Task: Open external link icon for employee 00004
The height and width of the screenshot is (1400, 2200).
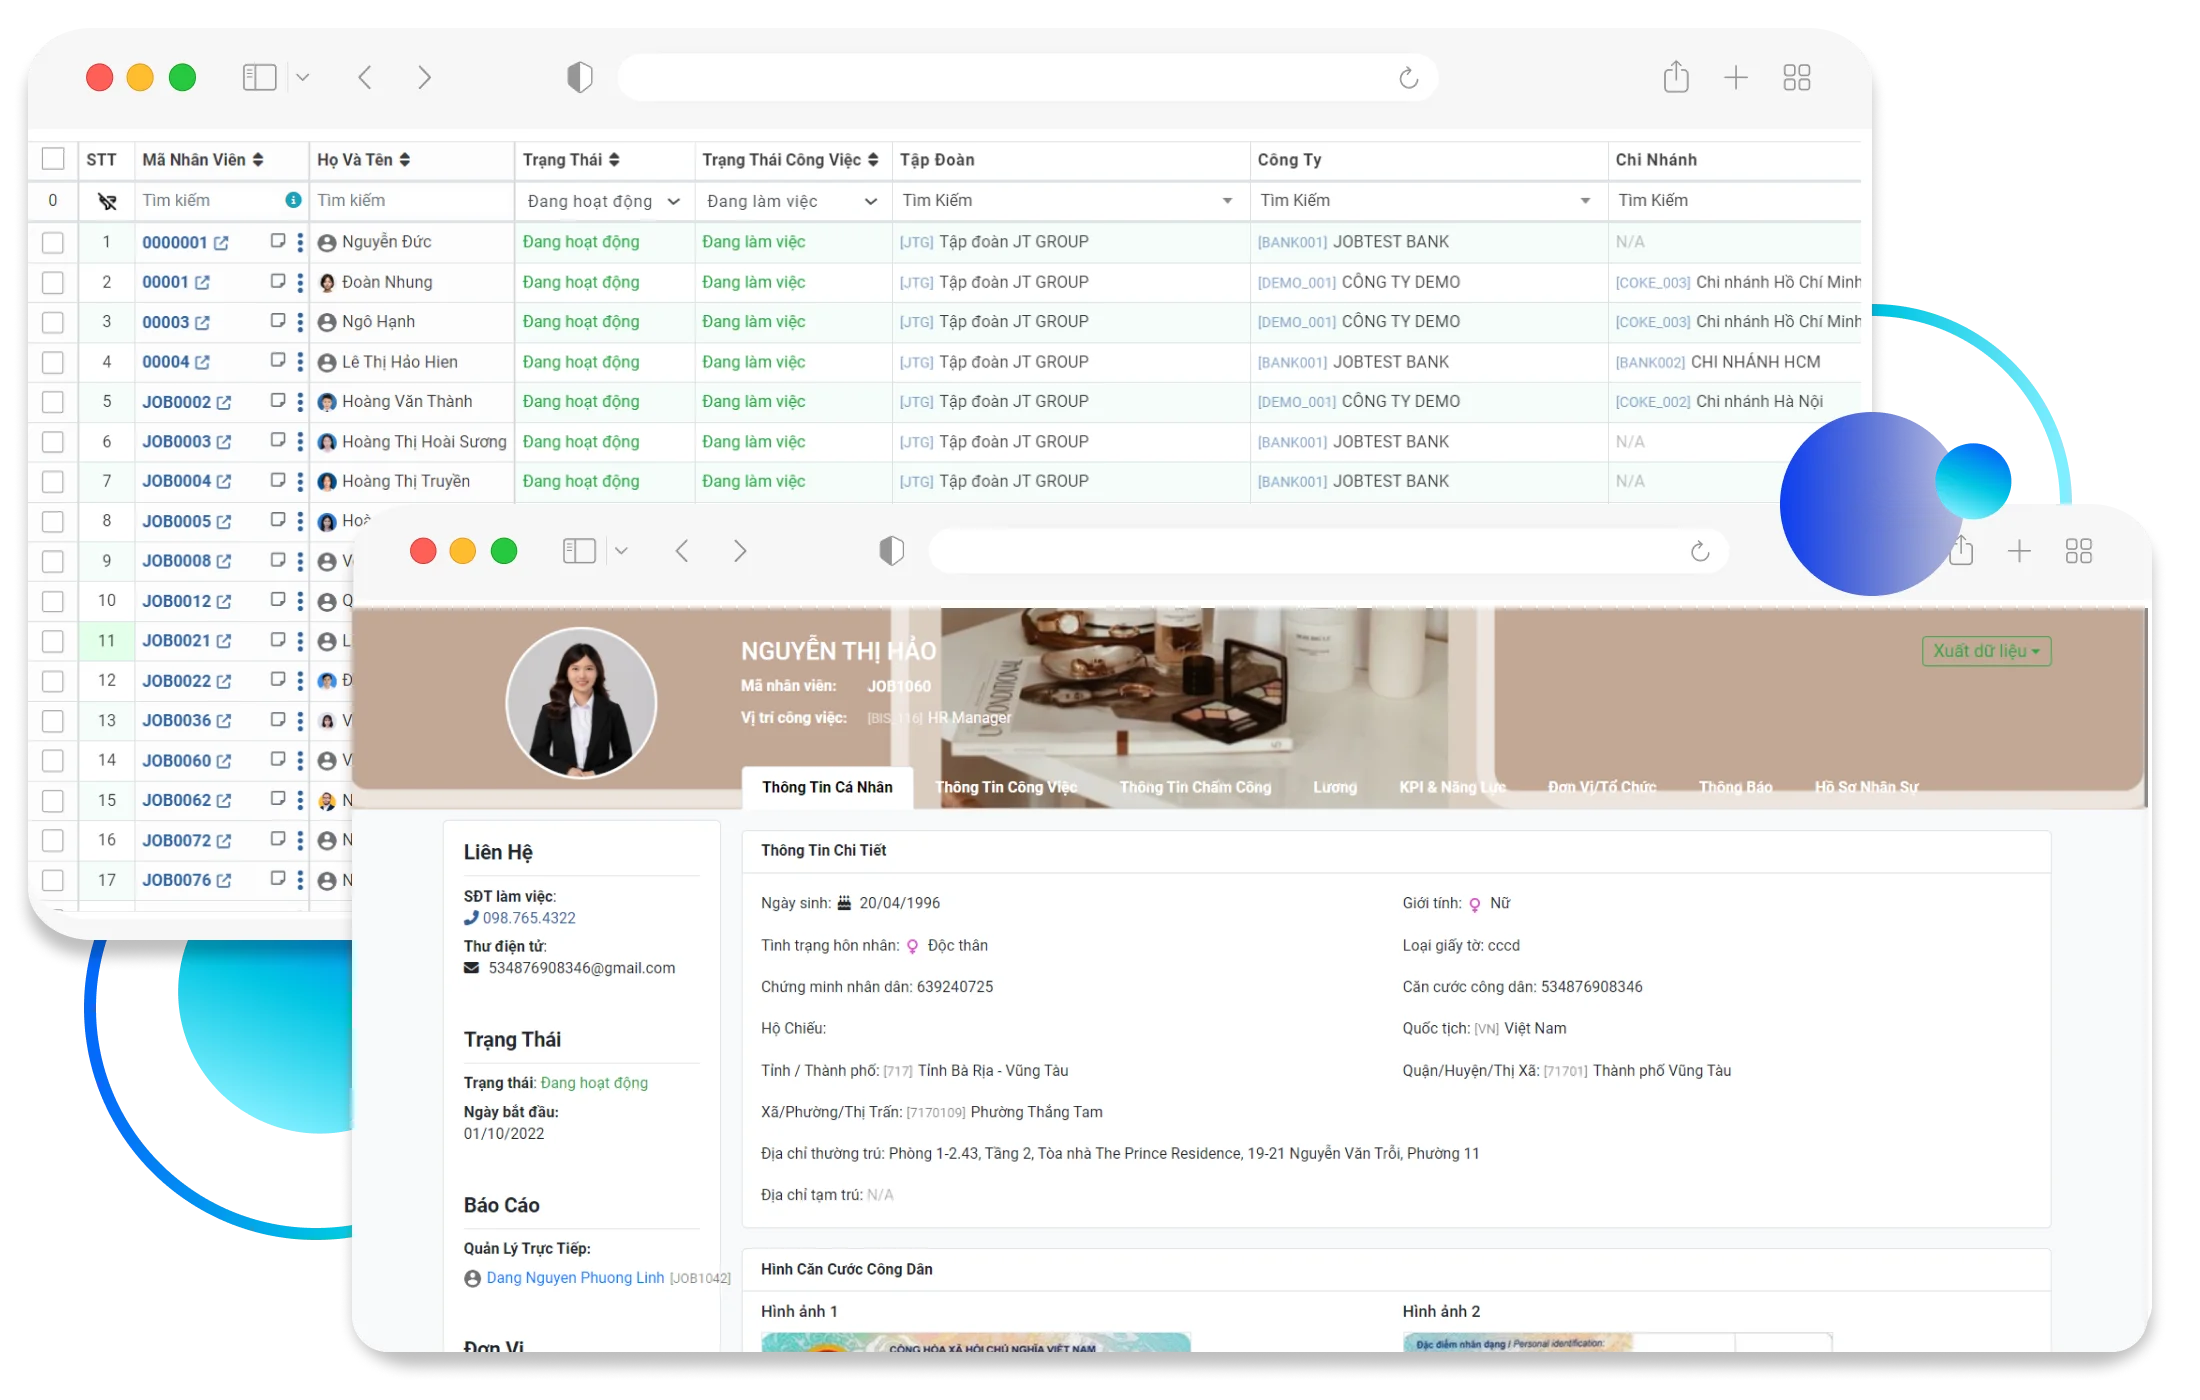Action: (203, 363)
